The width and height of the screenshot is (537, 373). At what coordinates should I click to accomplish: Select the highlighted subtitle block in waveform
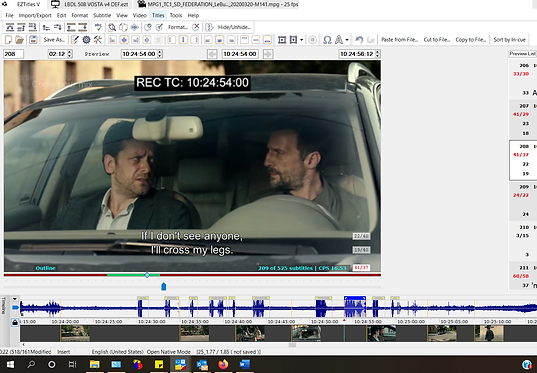click(355, 307)
